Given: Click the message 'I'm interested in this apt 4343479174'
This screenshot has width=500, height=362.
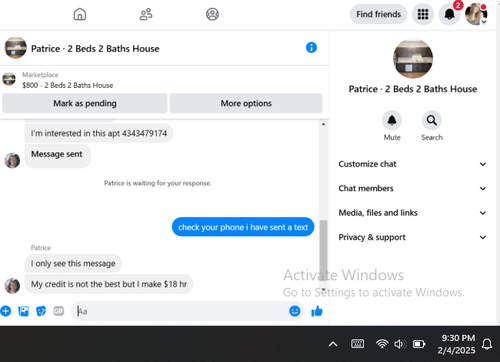Looking at the screenshot, I should (99, 133).
